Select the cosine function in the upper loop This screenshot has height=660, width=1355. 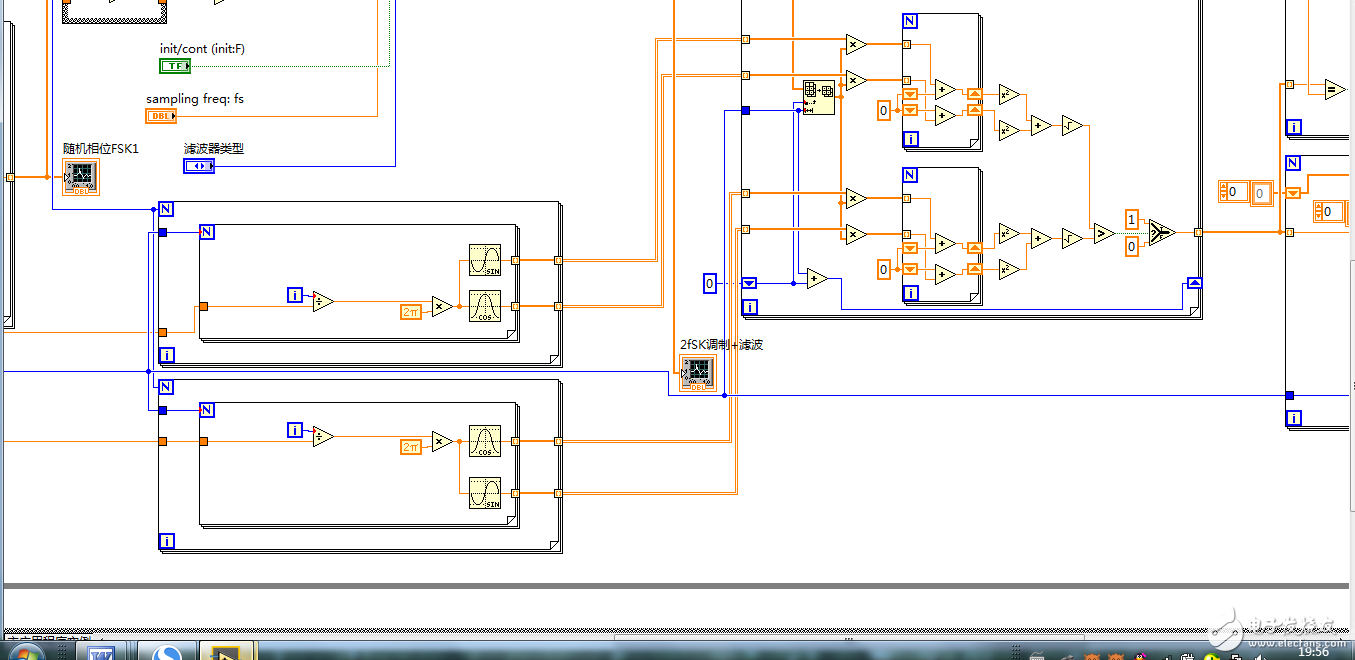pyautogui.click(x=485, y=305)
